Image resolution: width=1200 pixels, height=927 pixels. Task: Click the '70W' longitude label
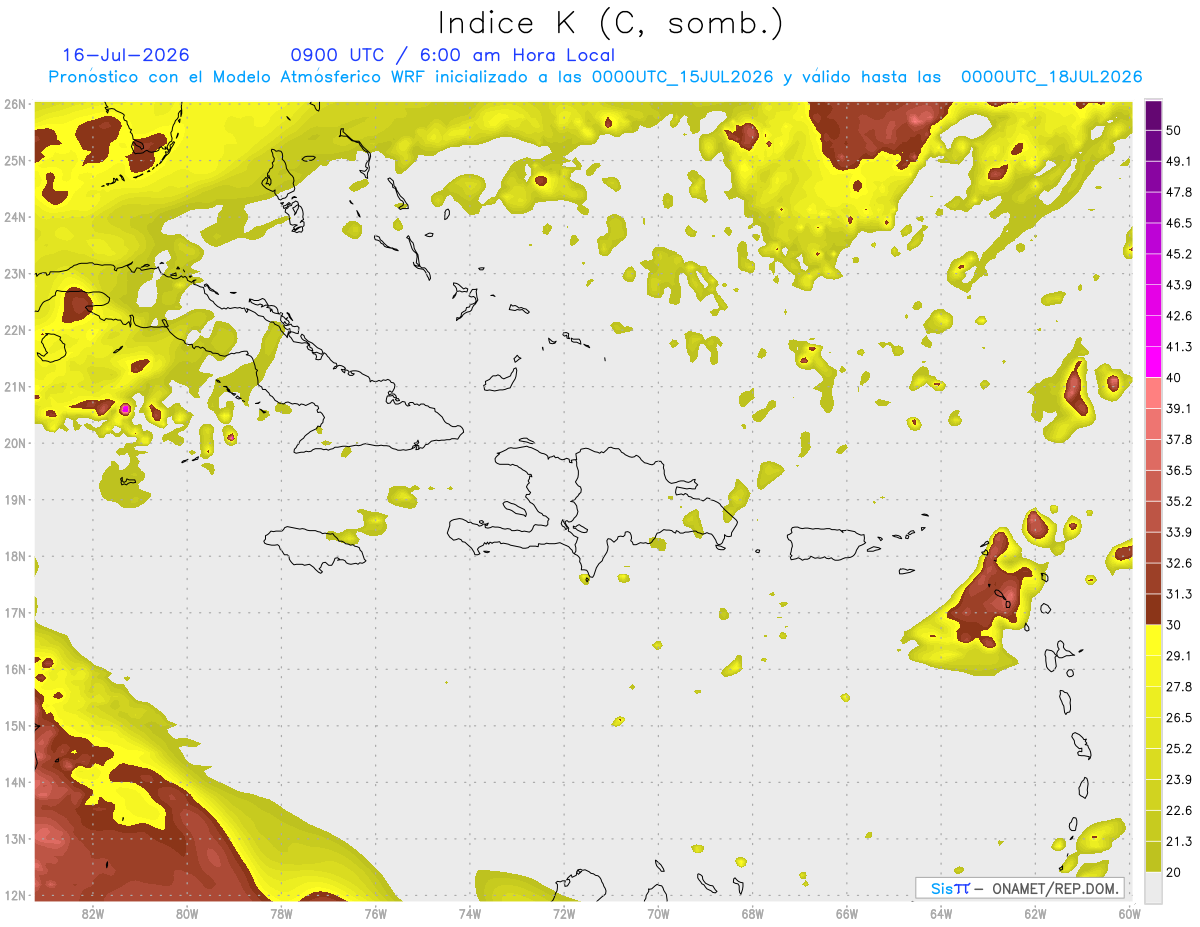pos(658,913)
